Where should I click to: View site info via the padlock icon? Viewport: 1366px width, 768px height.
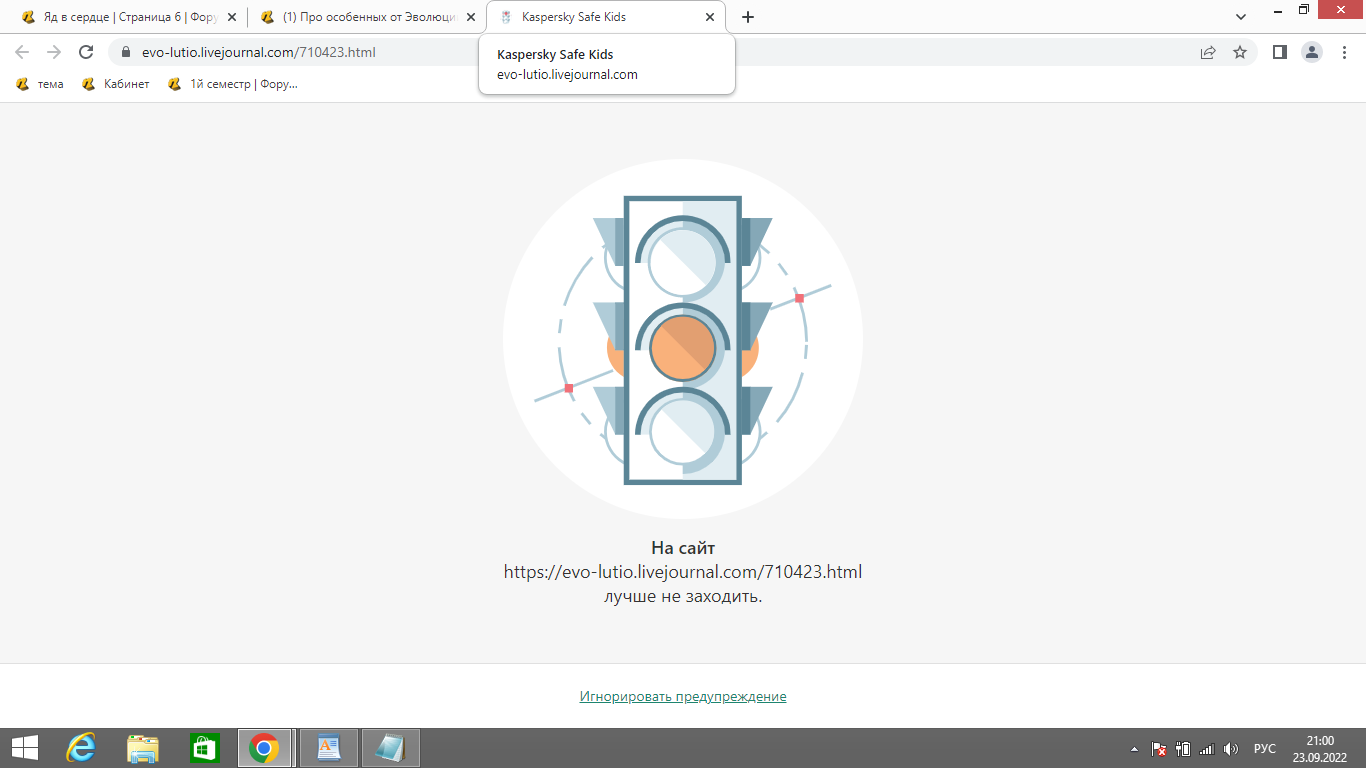126,52
